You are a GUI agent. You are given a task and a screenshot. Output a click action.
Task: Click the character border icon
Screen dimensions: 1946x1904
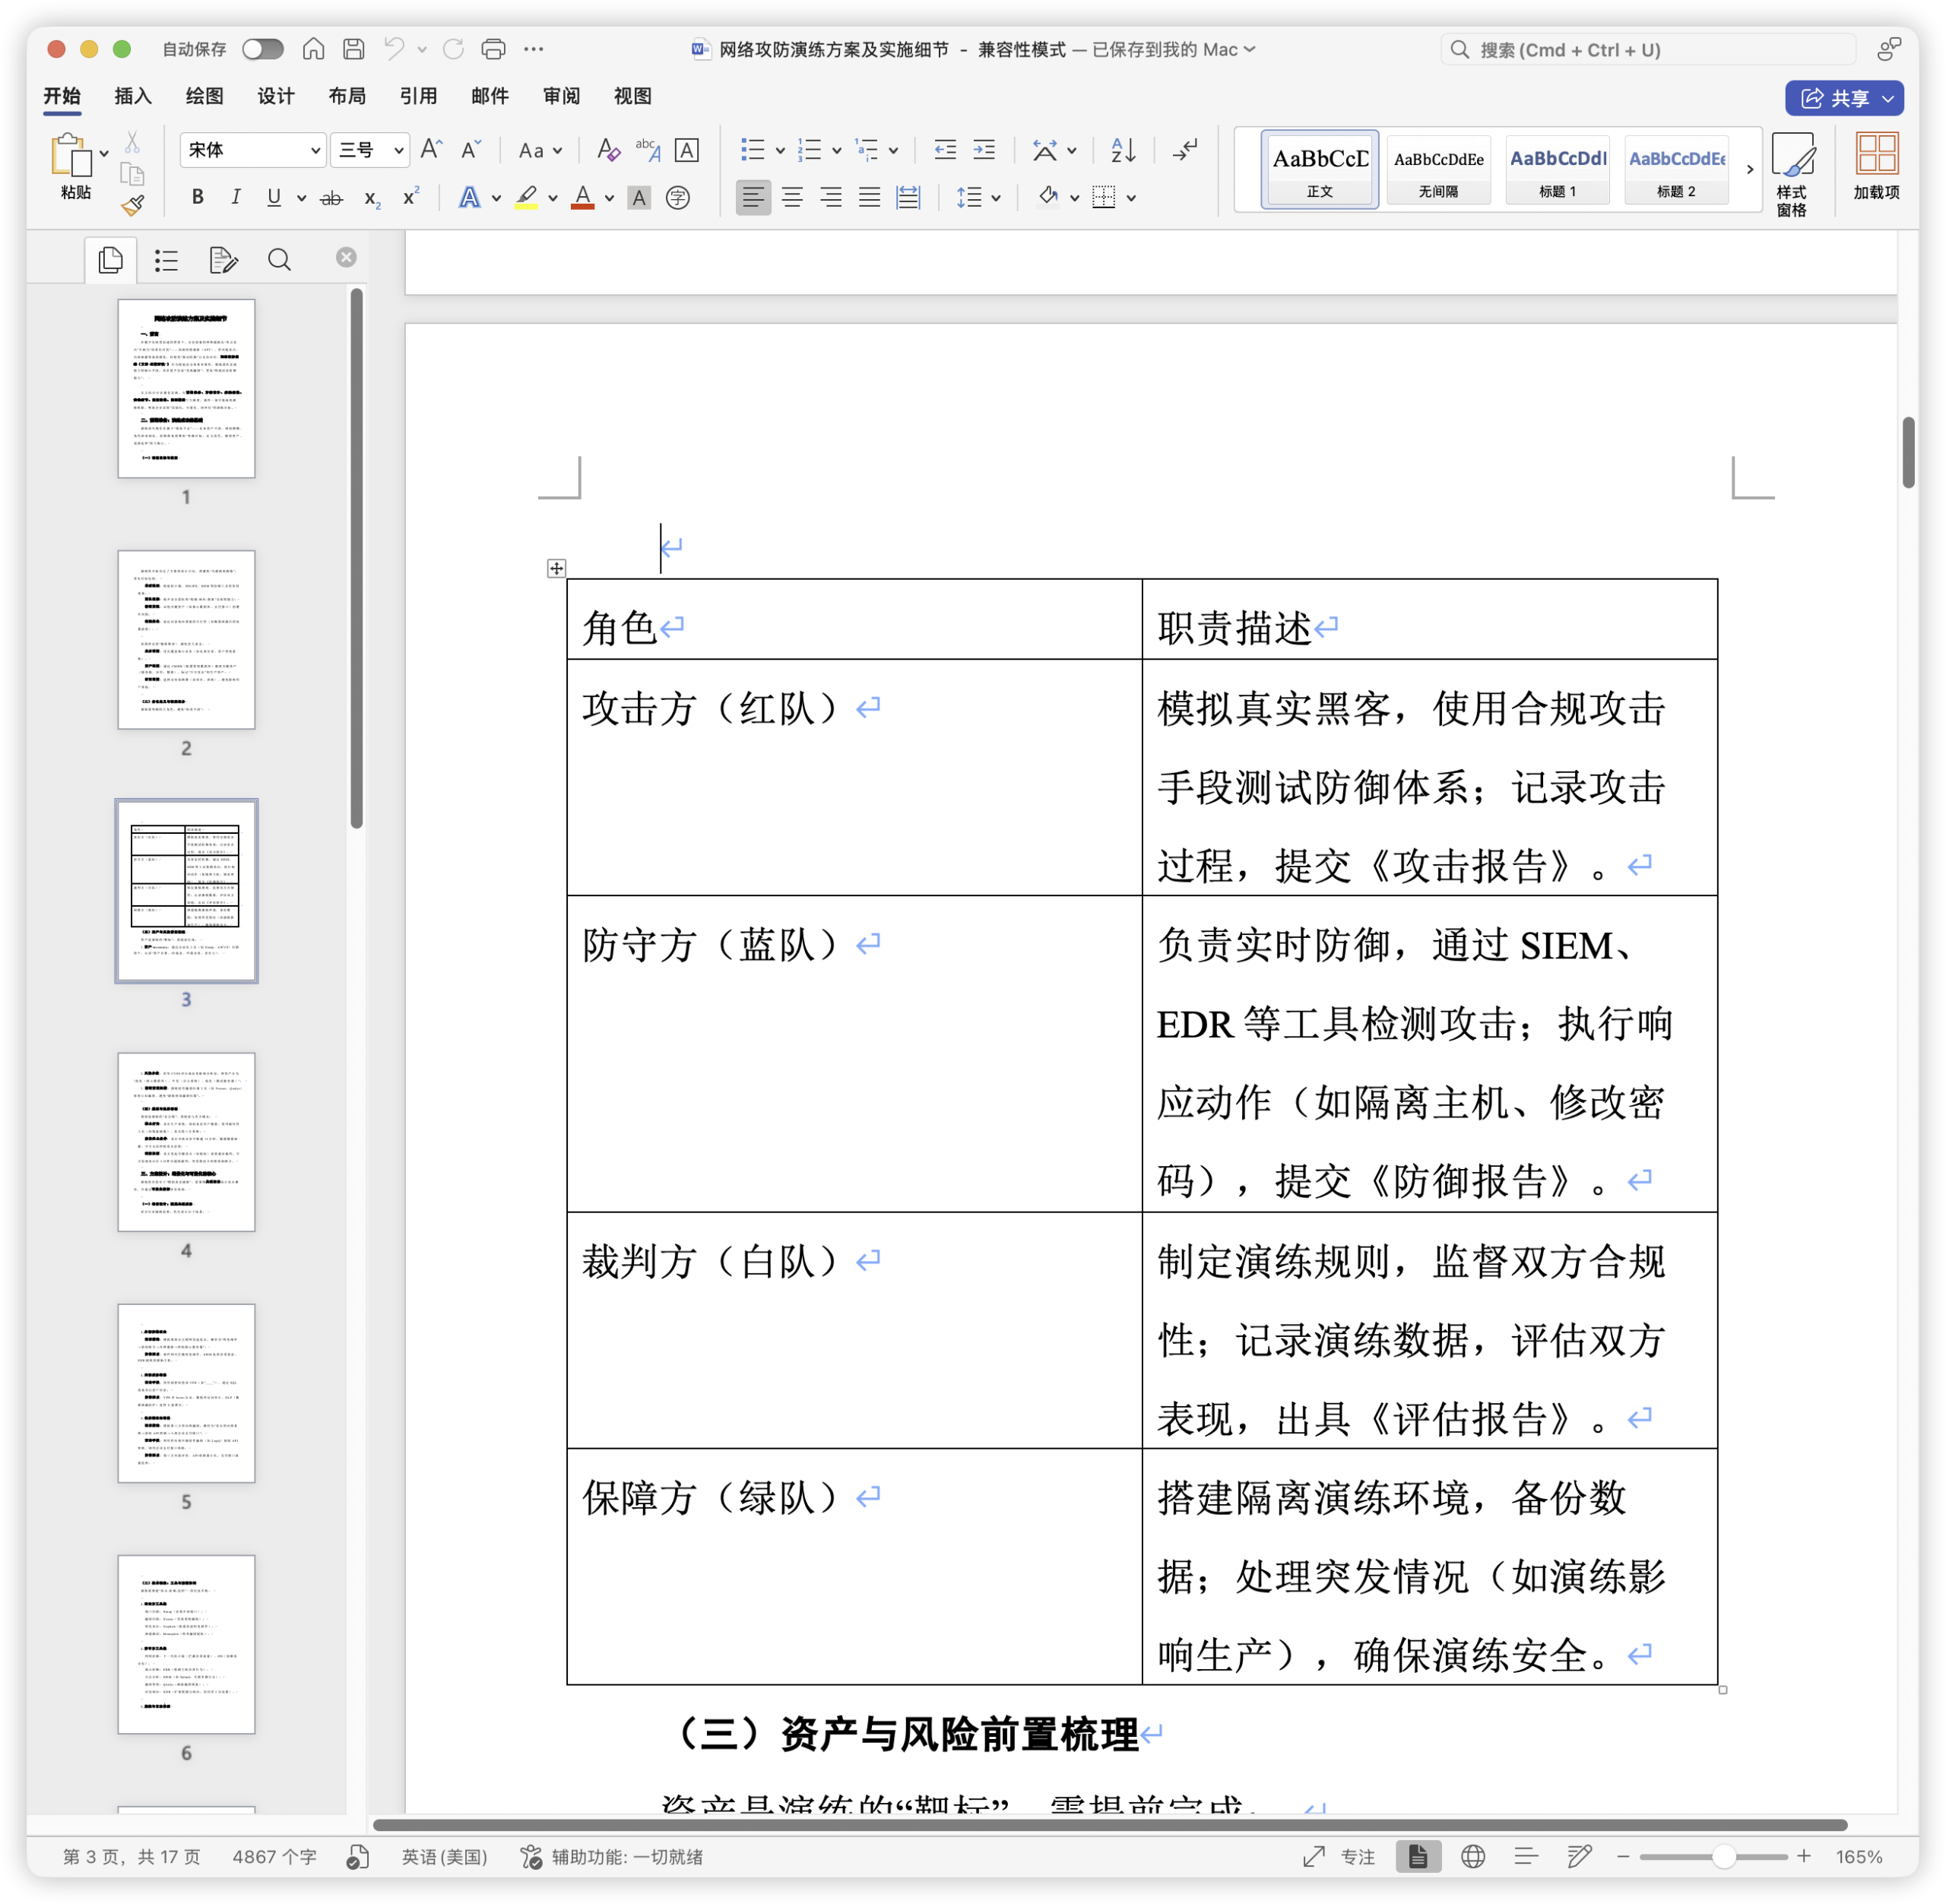point(687,150)
